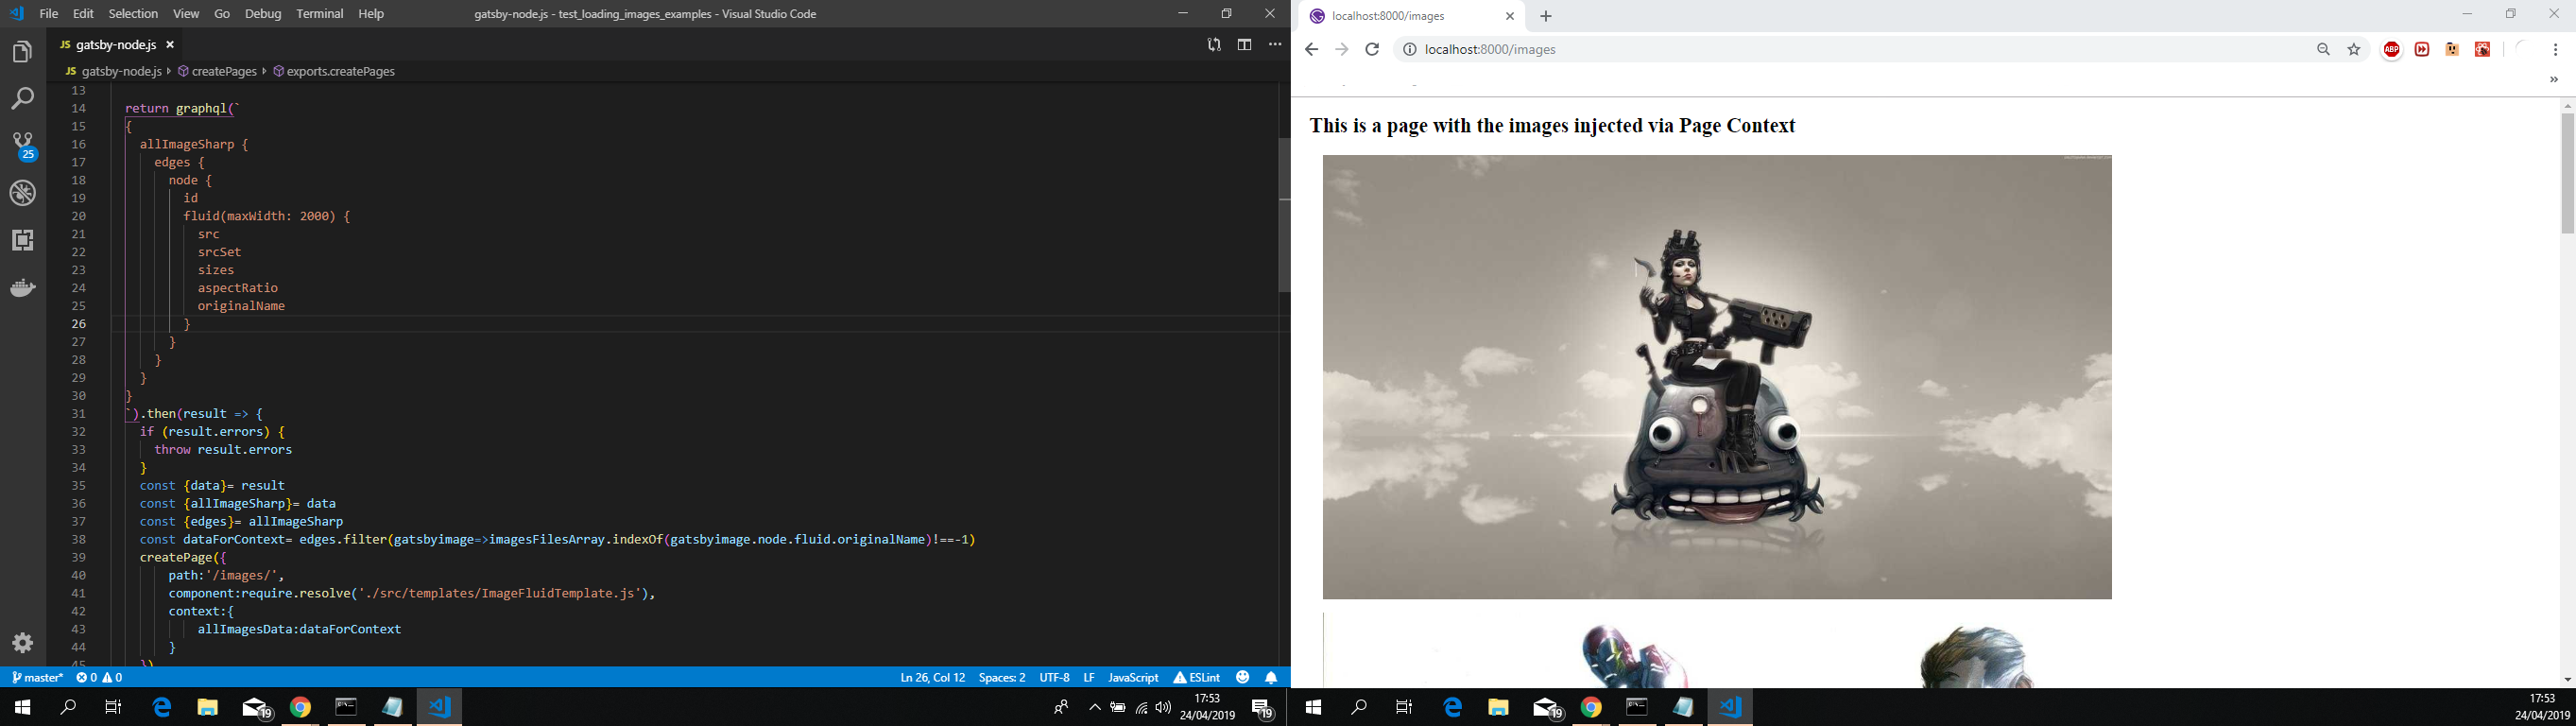The width and height of the screenshot is (2576, 726).
Task: Click the robot girl image on page
Action: (x=1717, y=377)
